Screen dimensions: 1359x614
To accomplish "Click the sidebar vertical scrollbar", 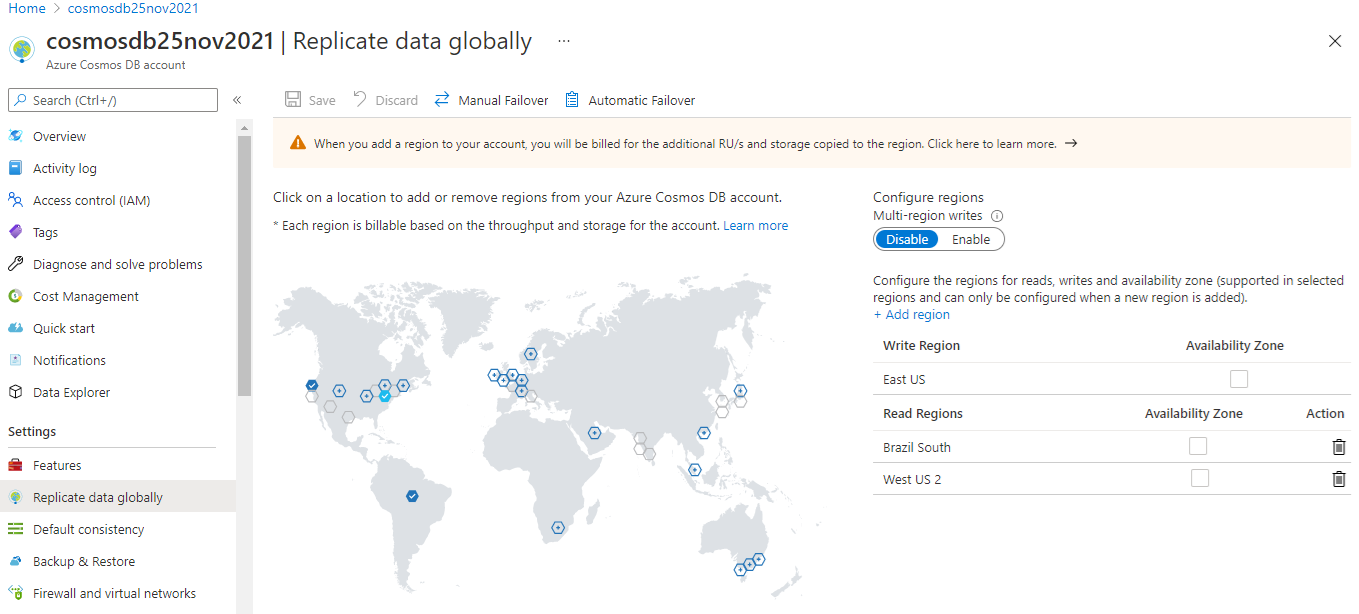I will tap(244, 267).
